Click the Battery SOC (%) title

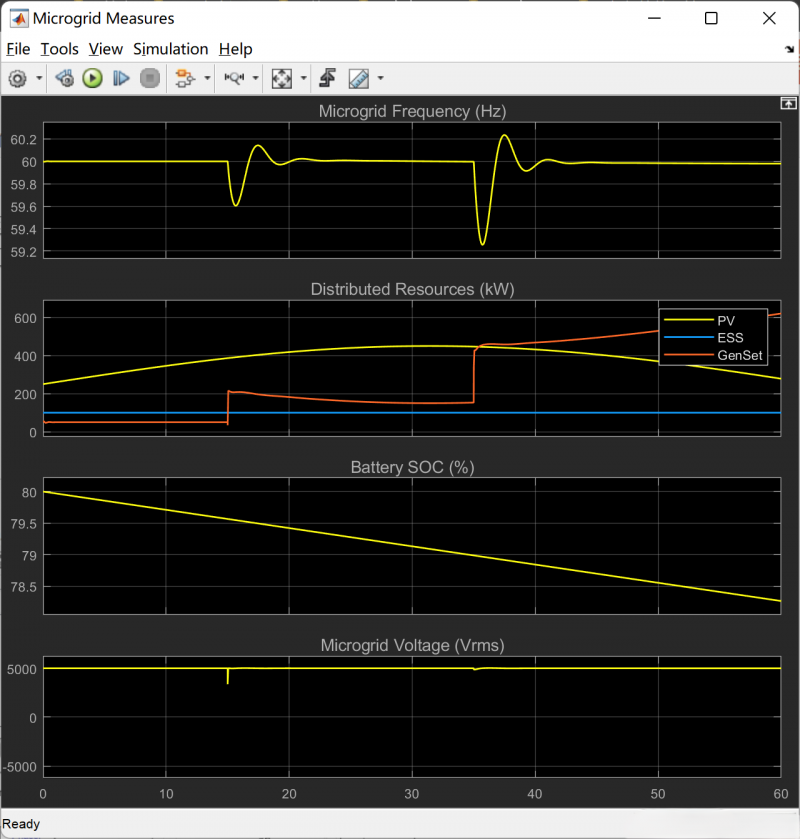(x=412, y=467)
